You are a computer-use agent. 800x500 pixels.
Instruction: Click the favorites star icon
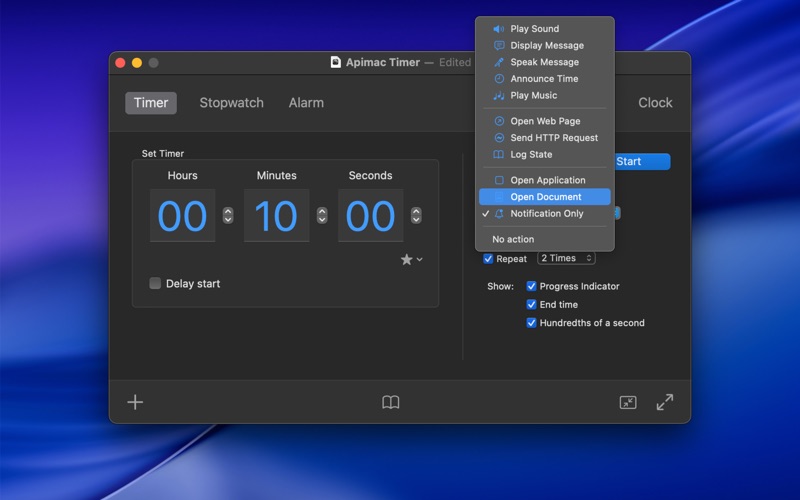(x=407, y=260)
